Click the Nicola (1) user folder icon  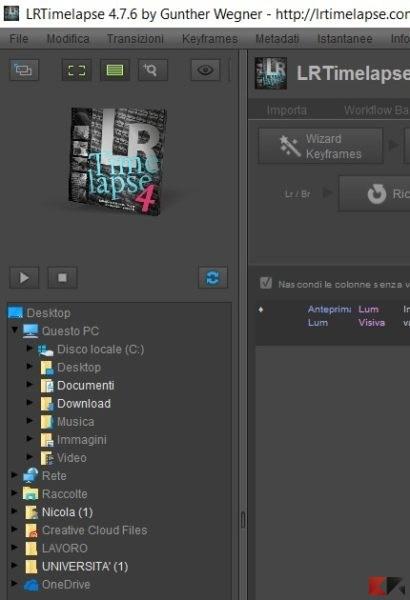click(x=31, y=512)
